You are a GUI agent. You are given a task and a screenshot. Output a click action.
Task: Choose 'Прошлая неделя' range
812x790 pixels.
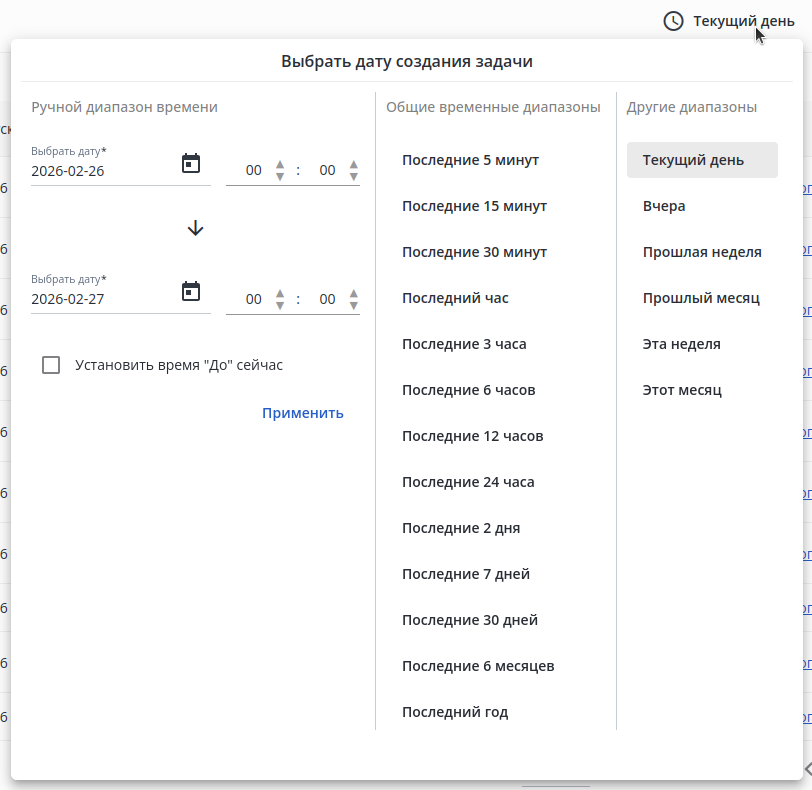coord(702,252)
